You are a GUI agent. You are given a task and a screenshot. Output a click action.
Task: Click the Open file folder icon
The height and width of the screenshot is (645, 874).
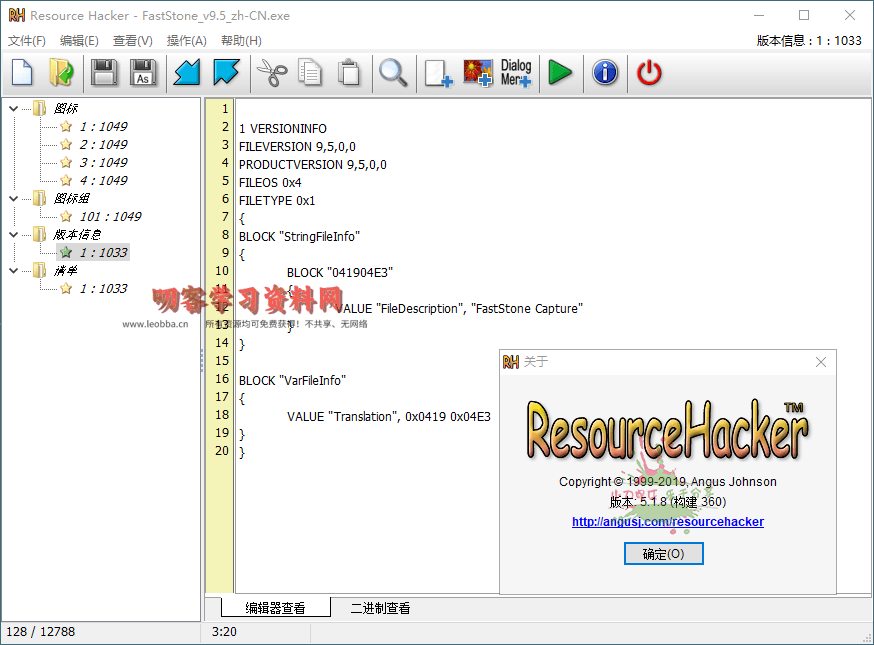[x=61, y=73]
